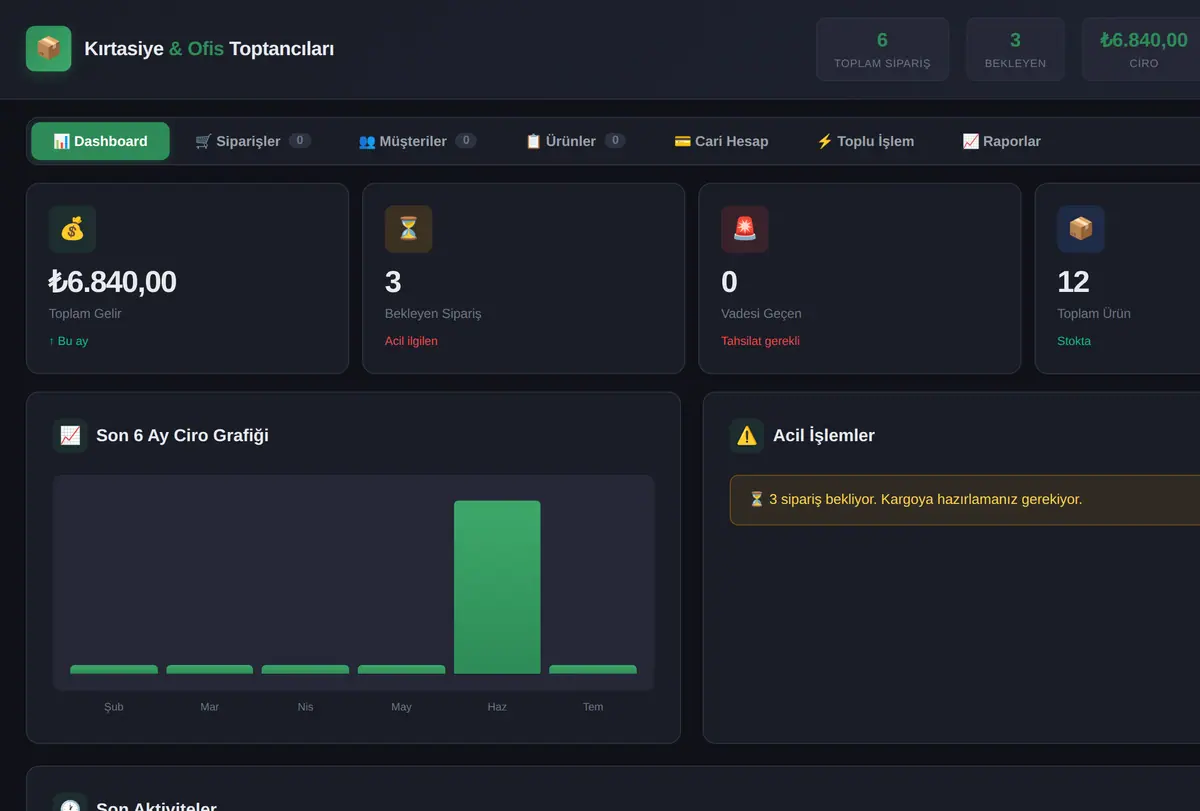Open the Cari Hesap tab
Viewport: 1200px width, 811px height.
[x=721, y=141]
